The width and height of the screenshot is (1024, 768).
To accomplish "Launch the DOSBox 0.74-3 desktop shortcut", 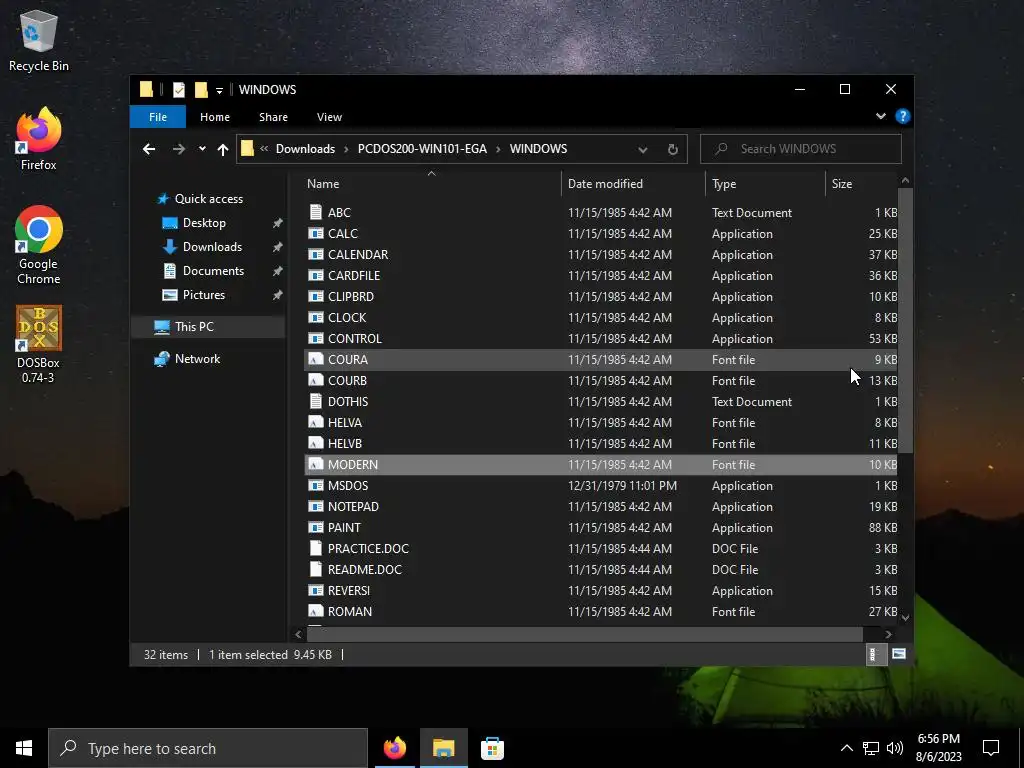I will pyautogui.click(x=39, y=344).
